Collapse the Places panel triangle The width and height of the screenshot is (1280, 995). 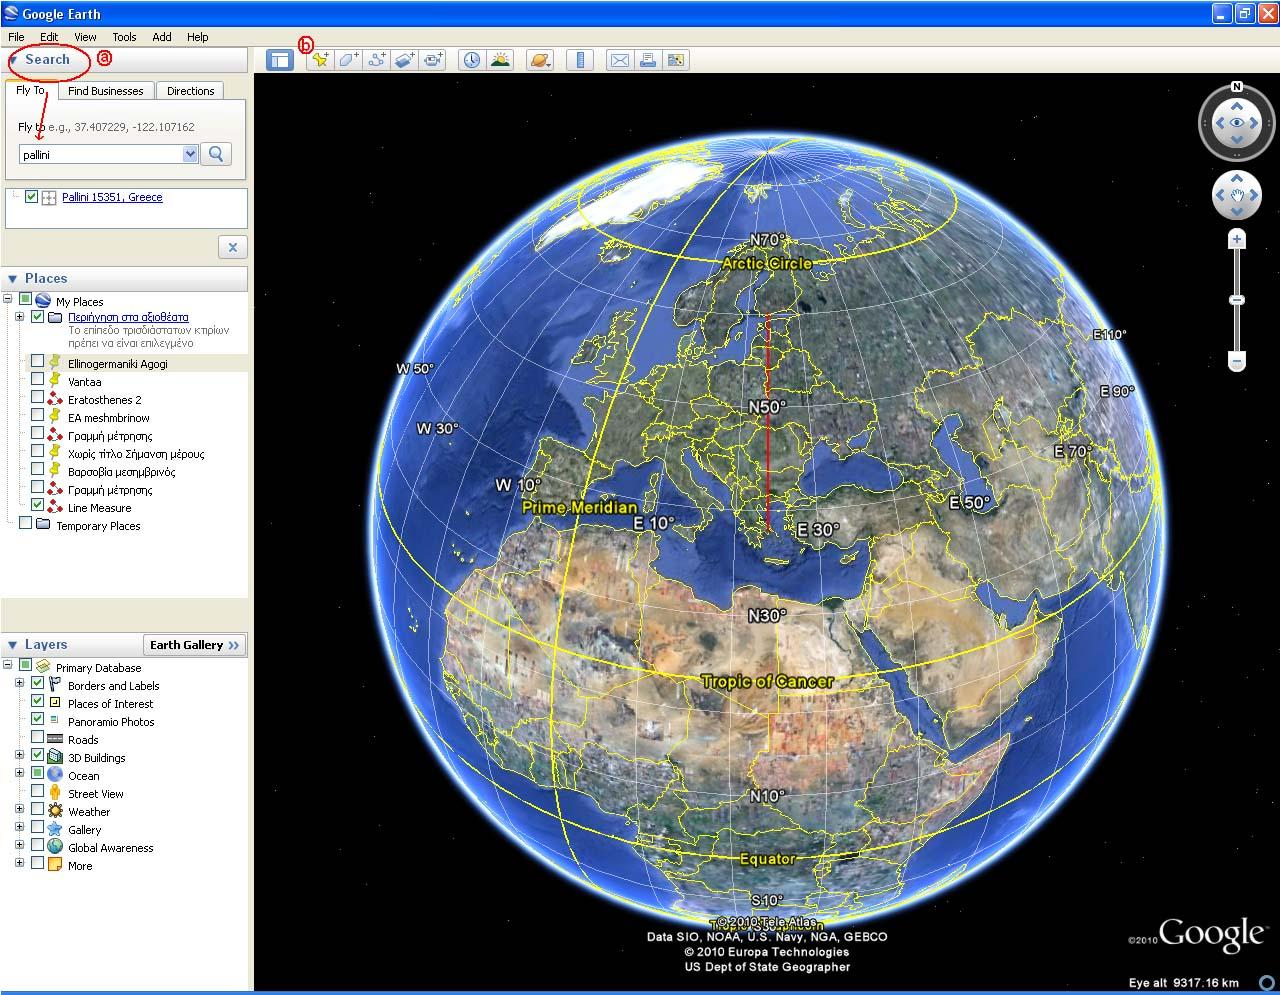13,279
